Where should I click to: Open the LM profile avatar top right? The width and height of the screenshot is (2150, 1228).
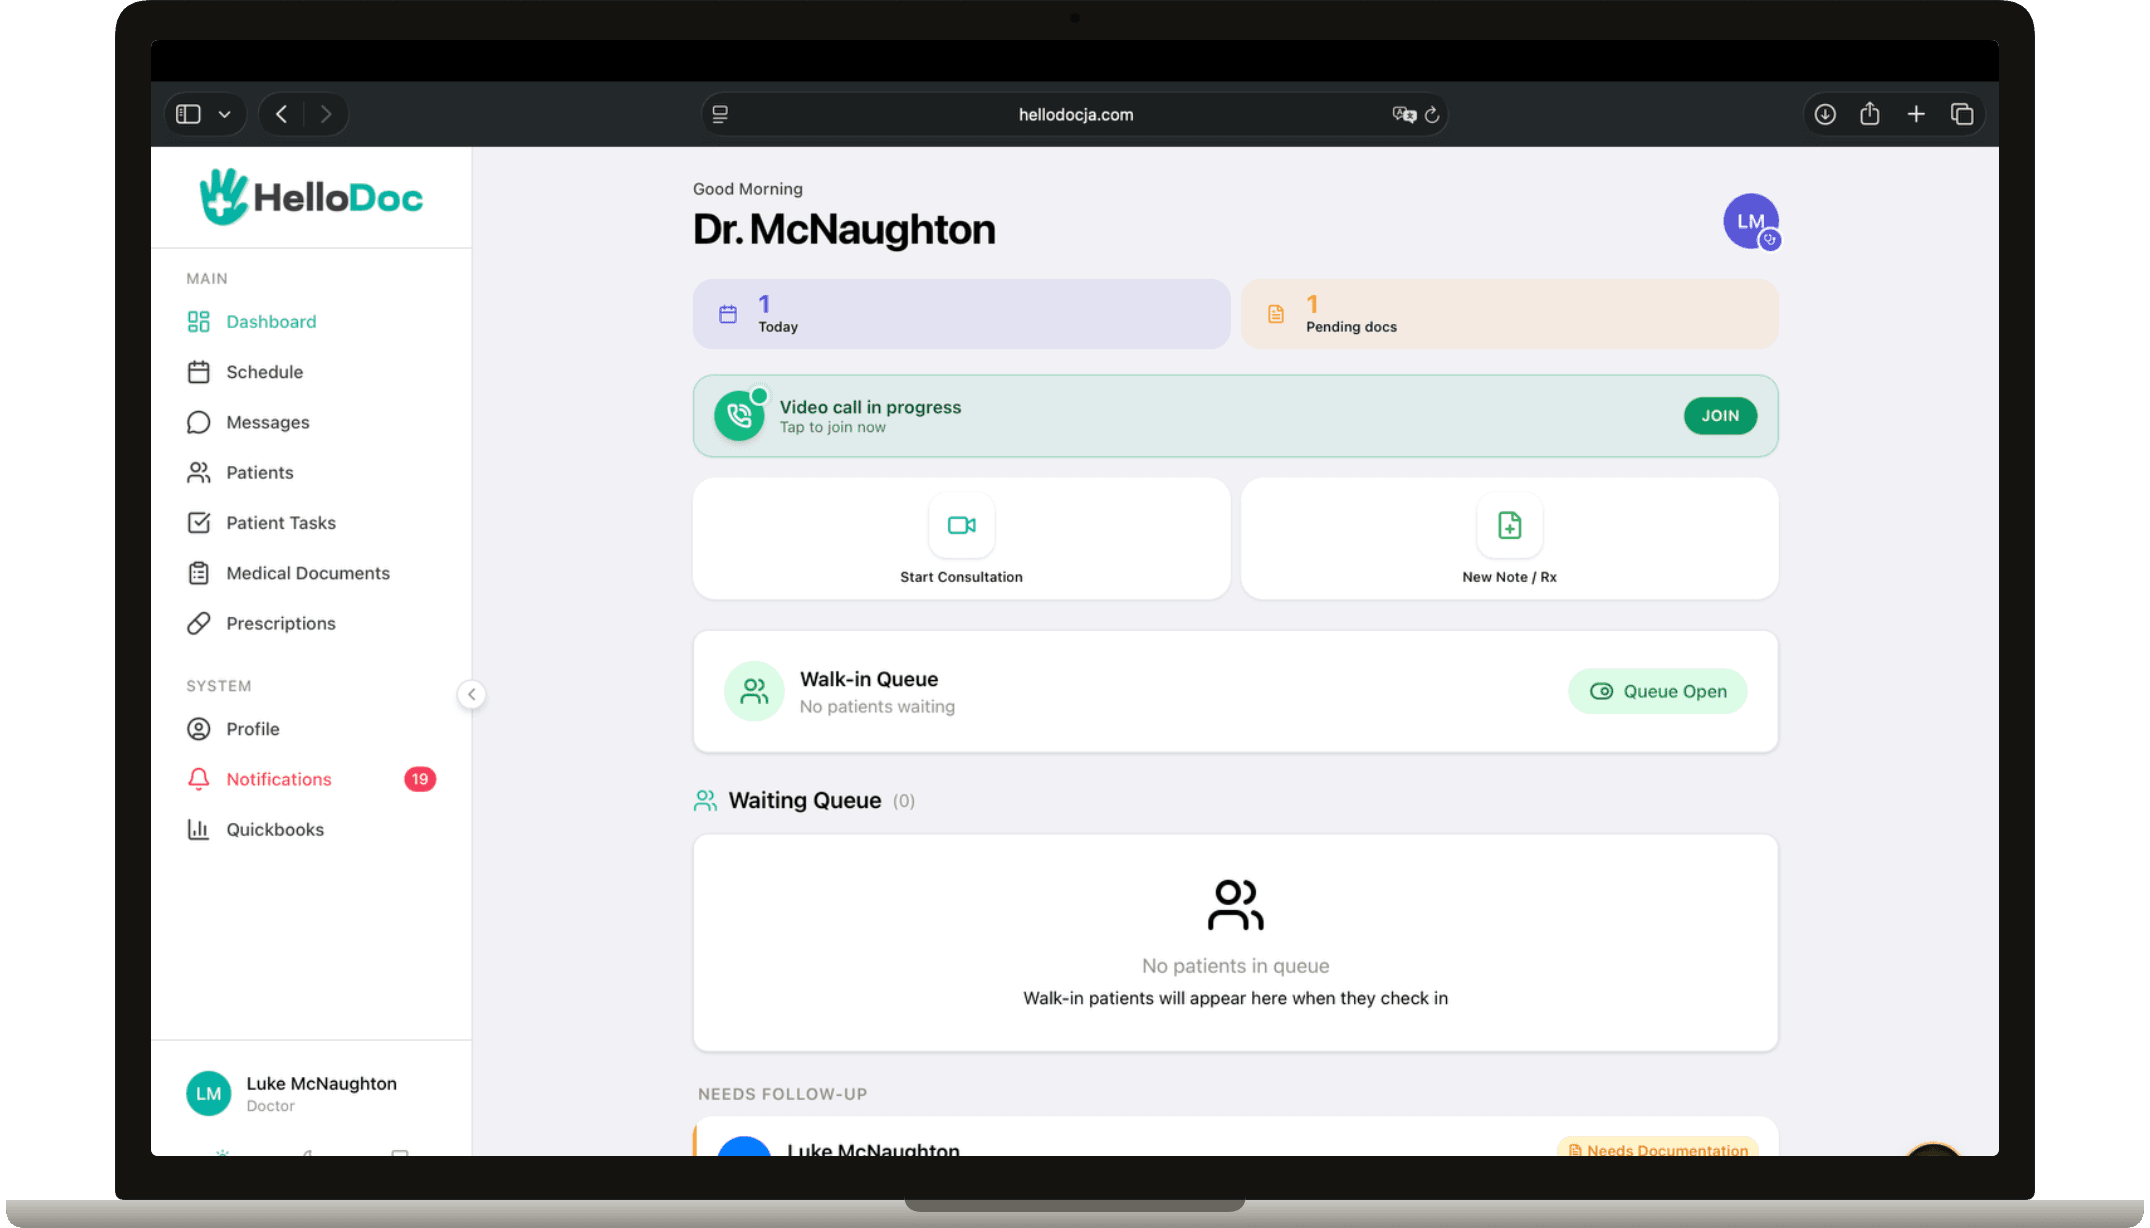click(x=1750, y=221)
